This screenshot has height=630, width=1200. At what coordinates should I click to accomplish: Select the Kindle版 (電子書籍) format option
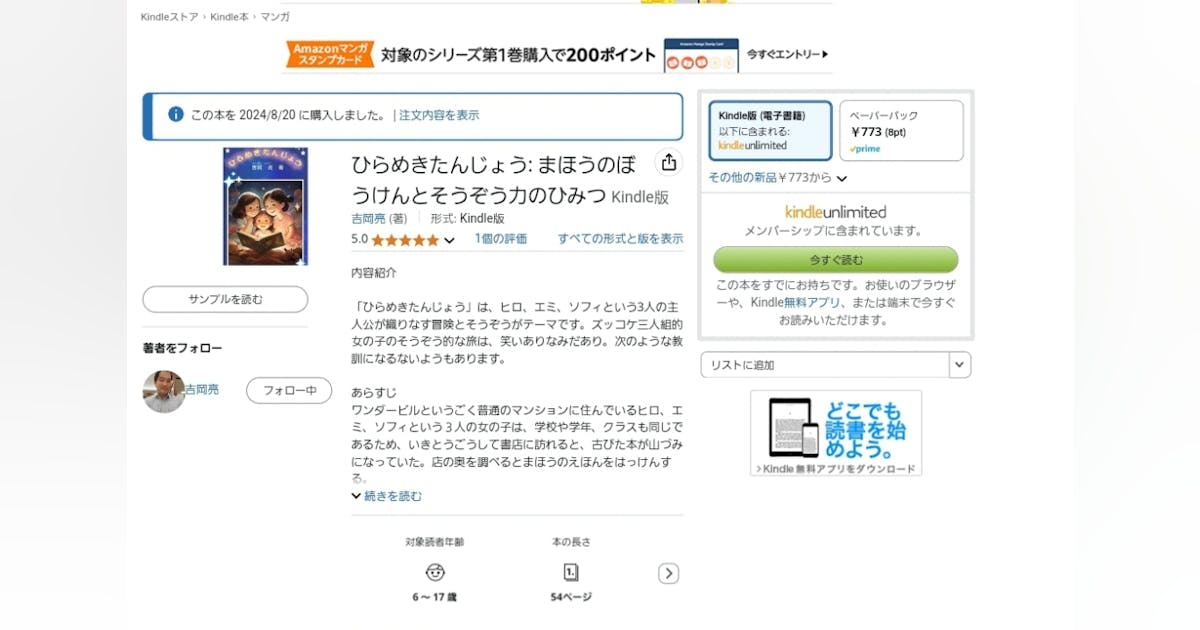click(770, 130)
